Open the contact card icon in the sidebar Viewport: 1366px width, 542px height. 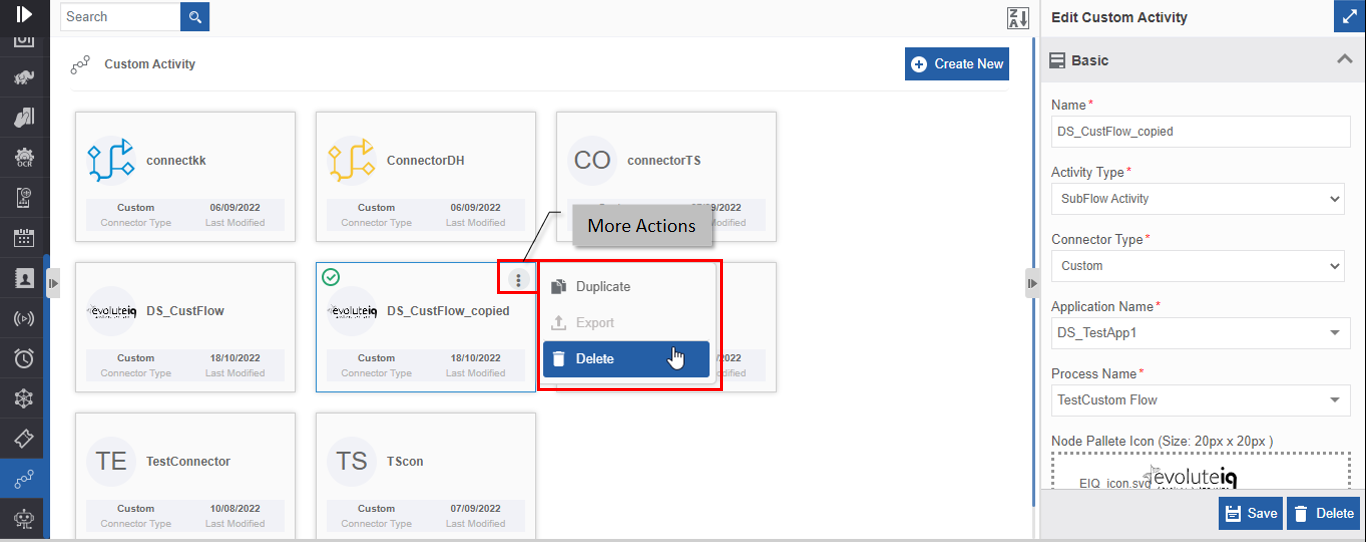point(24,278)
